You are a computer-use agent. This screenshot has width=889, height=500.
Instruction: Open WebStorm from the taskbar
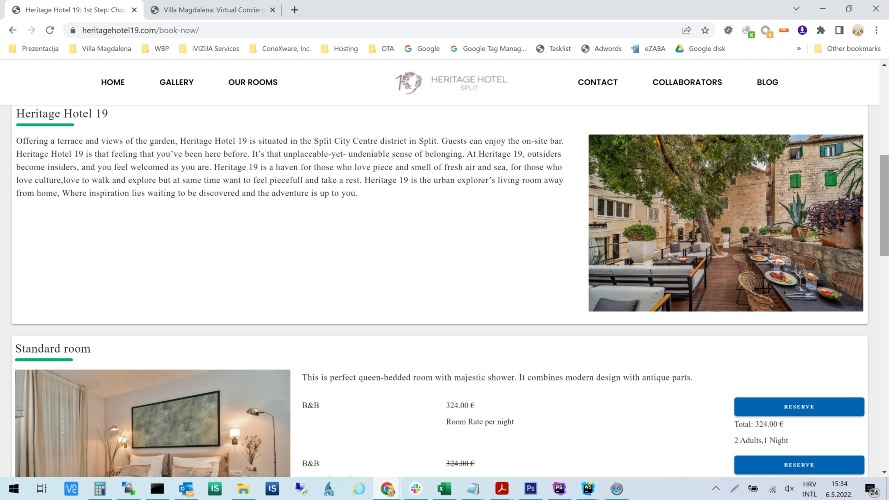click(588, 489)
